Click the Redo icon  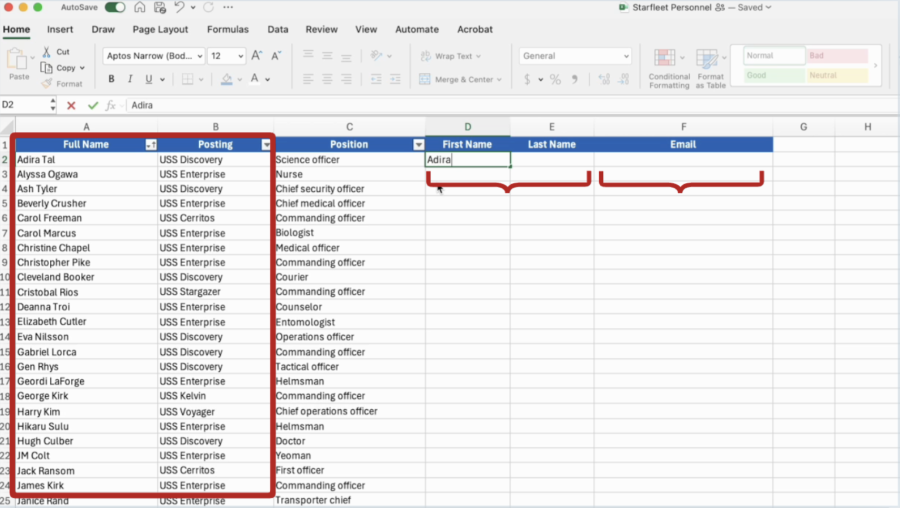coord(208,7)
